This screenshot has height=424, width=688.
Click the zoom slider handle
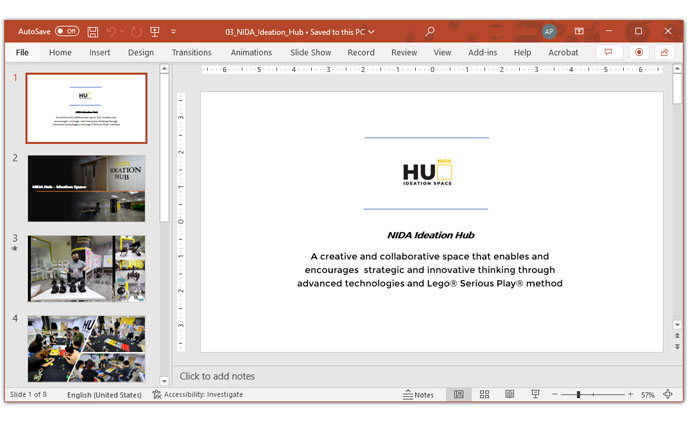pos(578,395)
